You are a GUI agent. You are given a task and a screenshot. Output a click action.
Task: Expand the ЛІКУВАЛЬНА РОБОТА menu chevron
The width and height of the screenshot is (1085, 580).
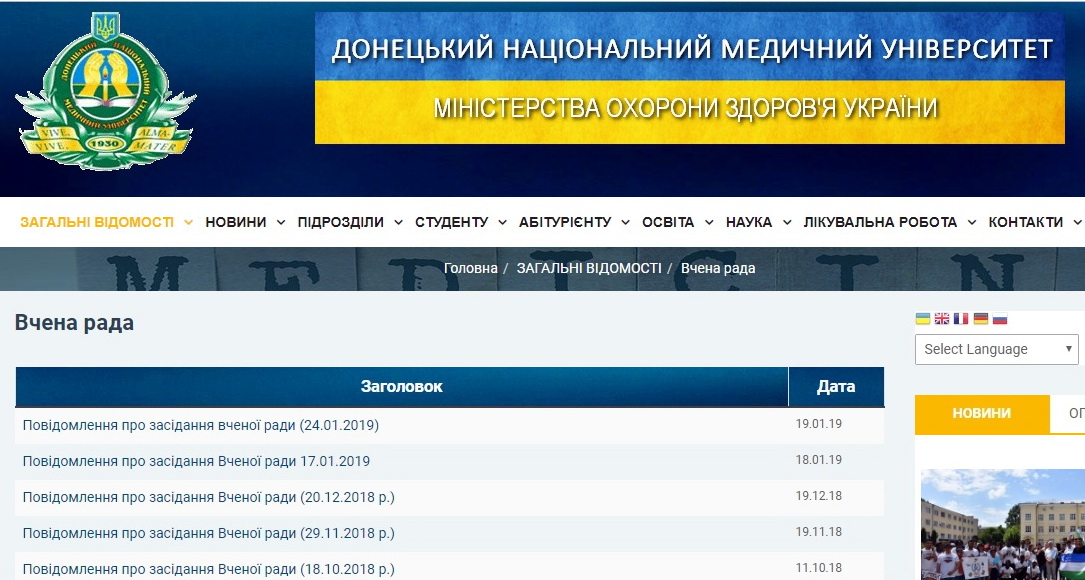pos(972,223)
